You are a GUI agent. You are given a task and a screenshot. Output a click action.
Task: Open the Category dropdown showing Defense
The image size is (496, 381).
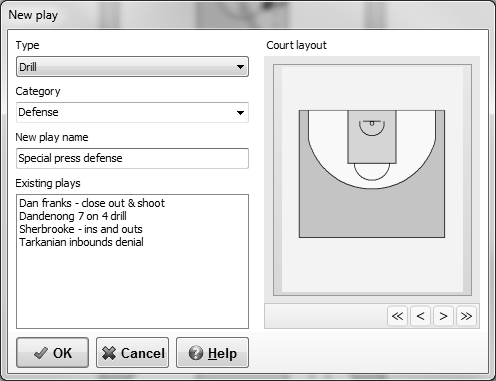point(132,112)
